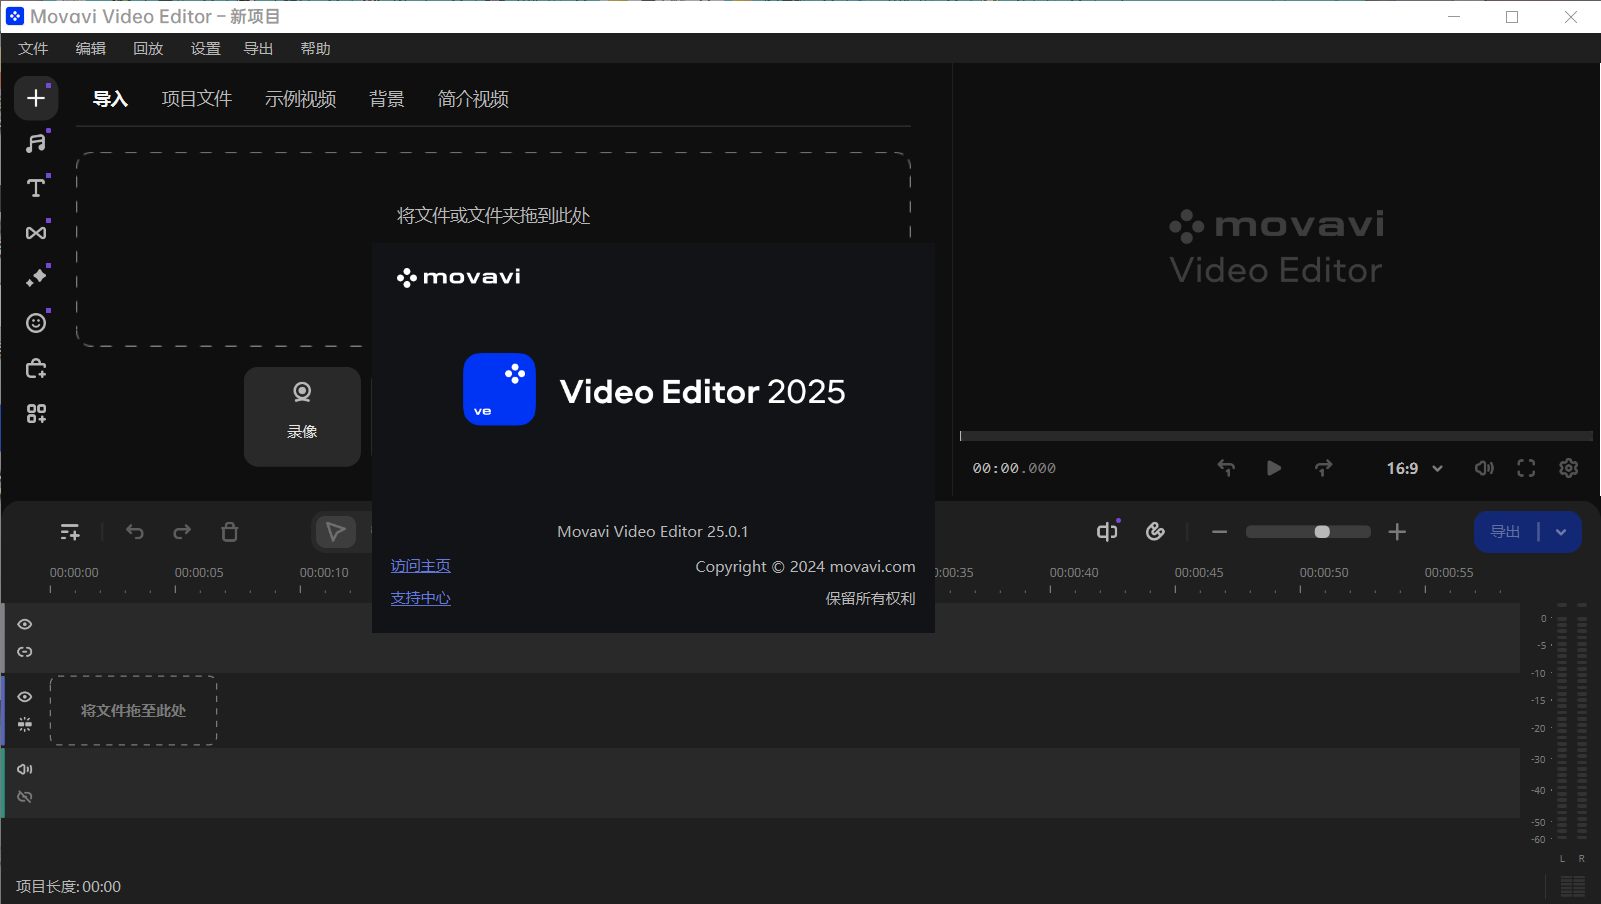This screenshot has height=904, width=1601.
Task: Switch to the 项目文件 tab
Action: click(197, 99)
